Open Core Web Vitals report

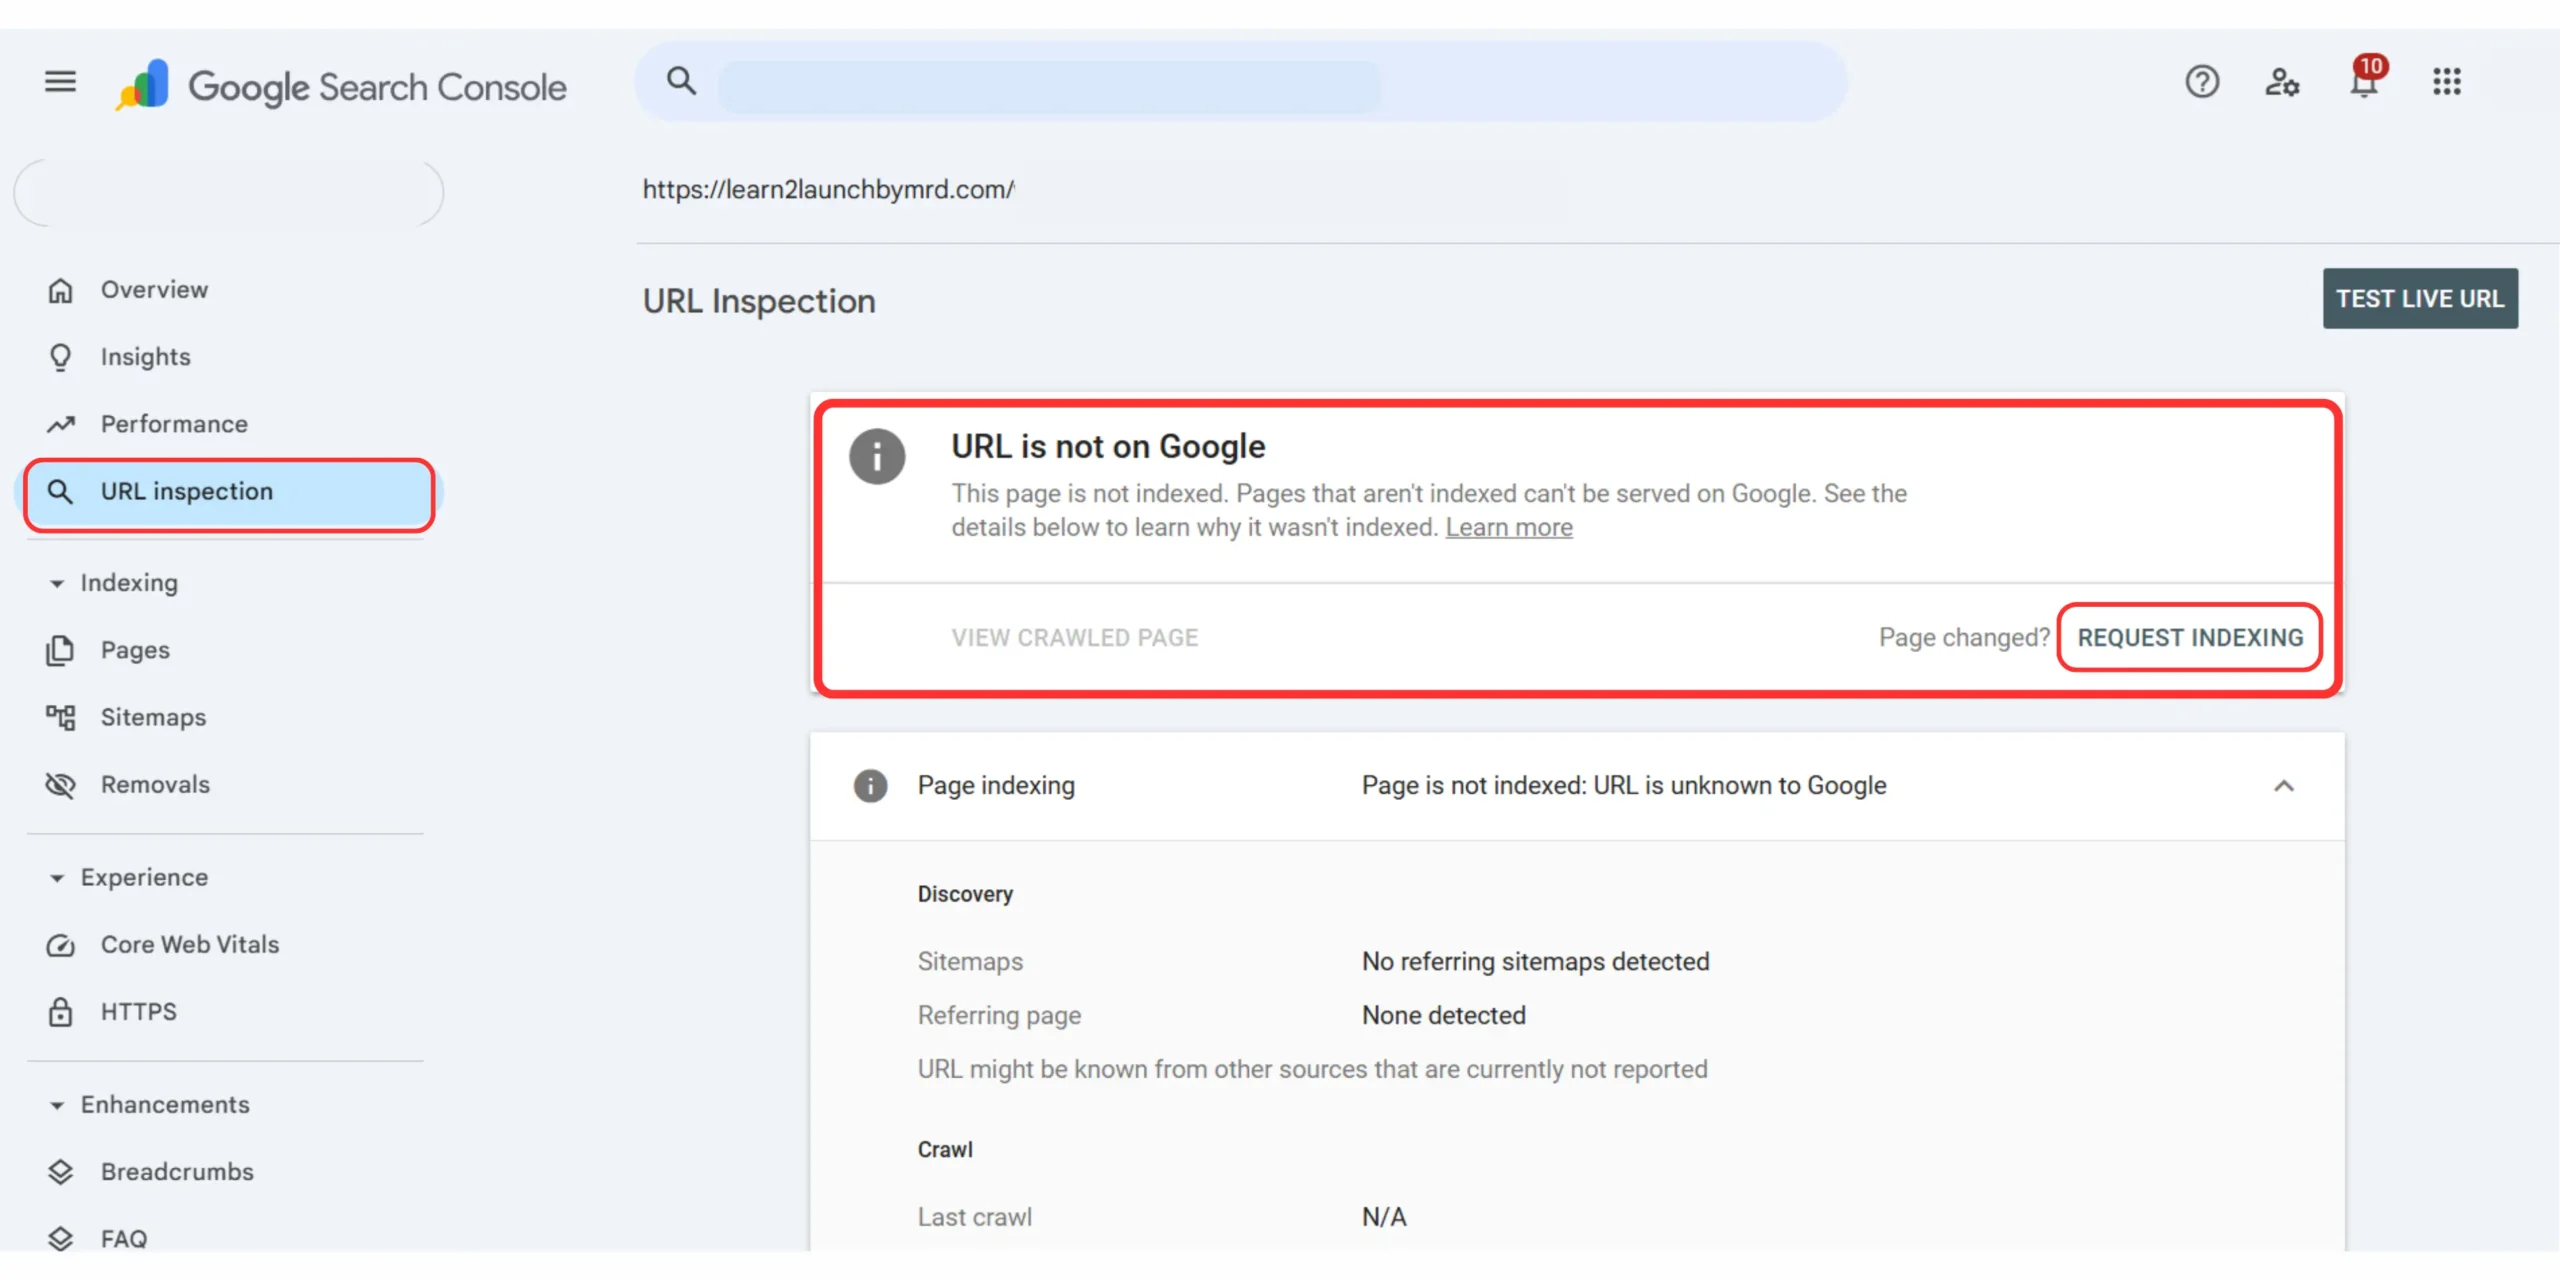coord(230,945)
